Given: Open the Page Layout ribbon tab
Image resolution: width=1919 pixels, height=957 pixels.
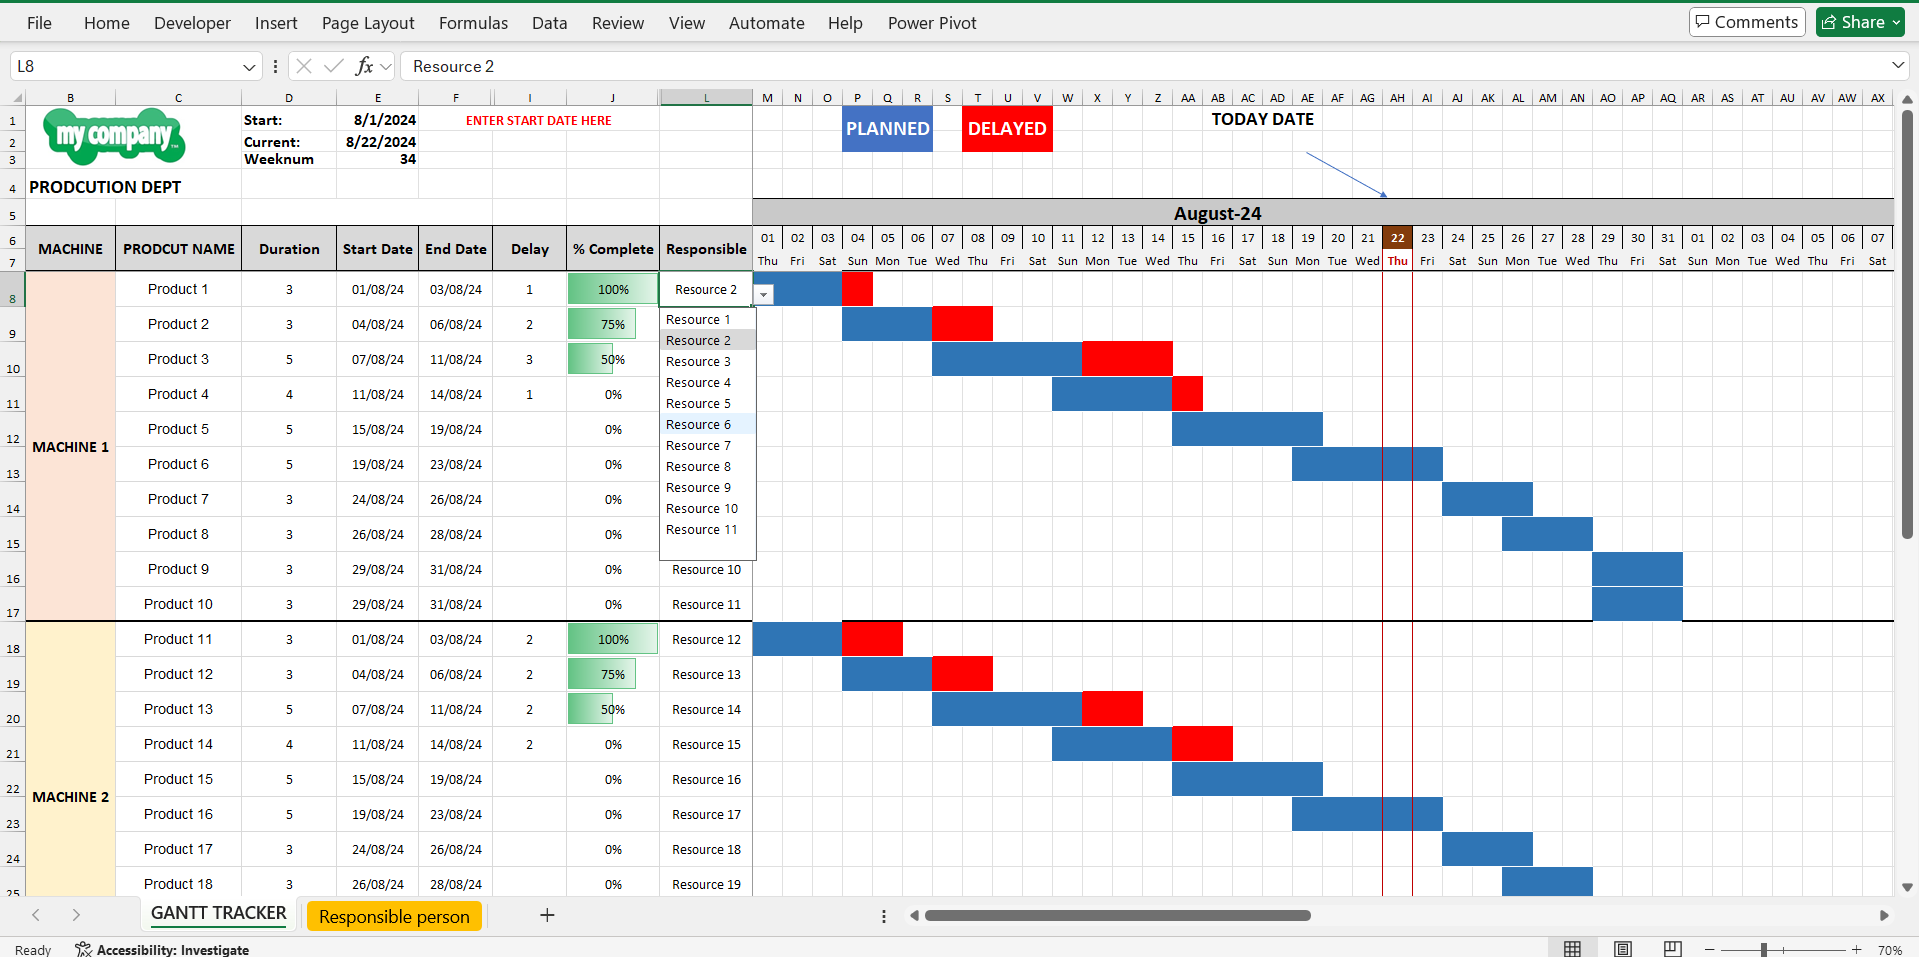Looking at the screenshot, I should (367, 23).
